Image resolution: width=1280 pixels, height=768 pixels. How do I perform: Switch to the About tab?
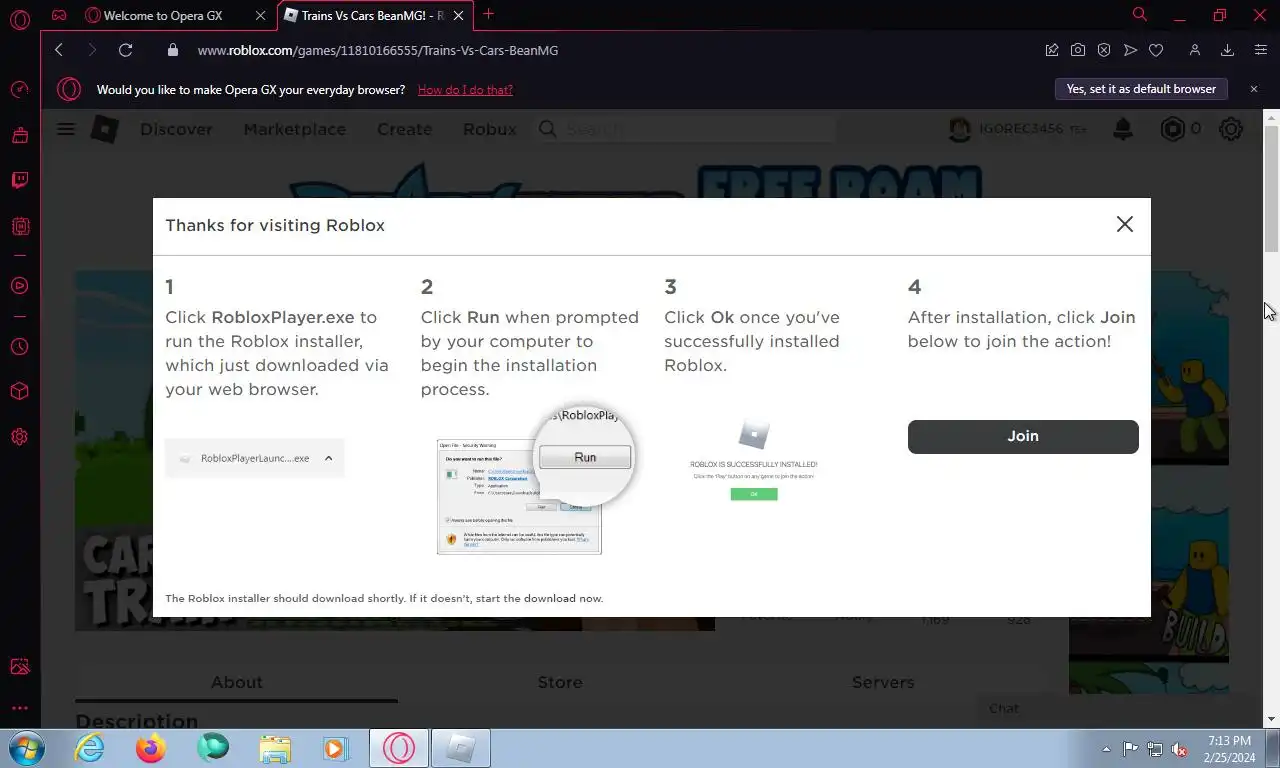click(x=237, y=682)
